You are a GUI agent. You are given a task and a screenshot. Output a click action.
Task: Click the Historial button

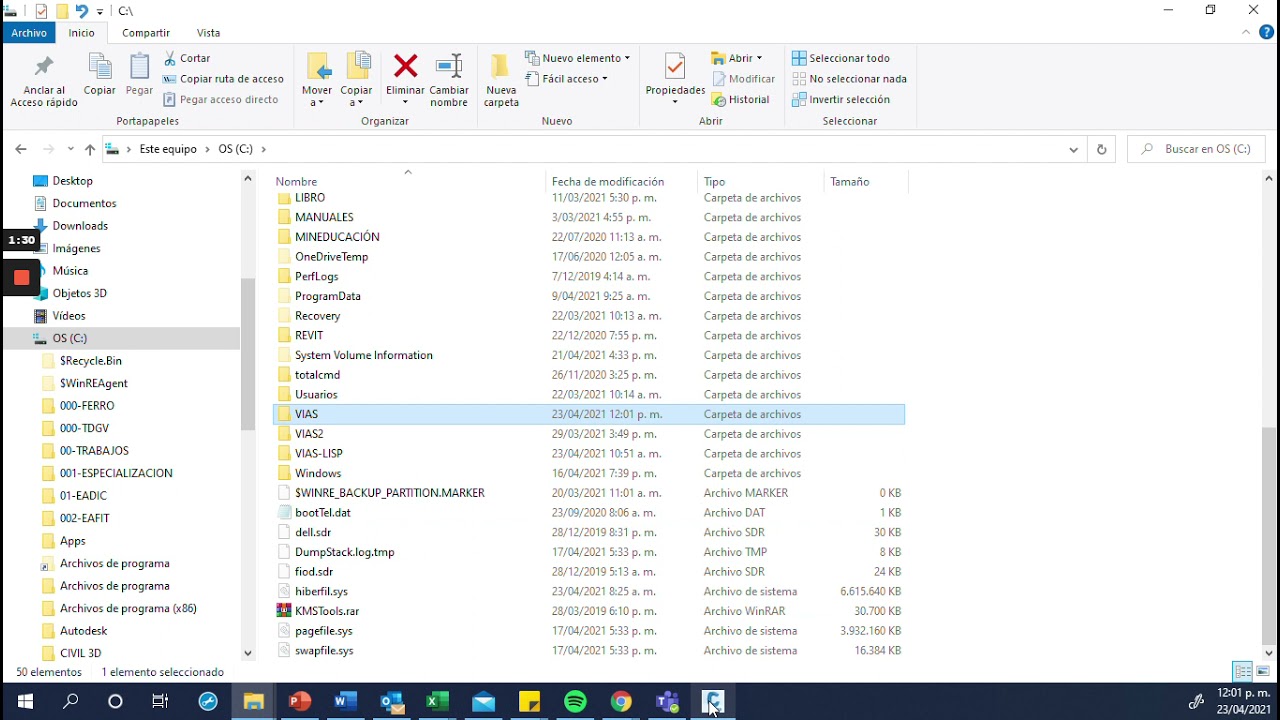pyautogui.click(x=741, y=99)
